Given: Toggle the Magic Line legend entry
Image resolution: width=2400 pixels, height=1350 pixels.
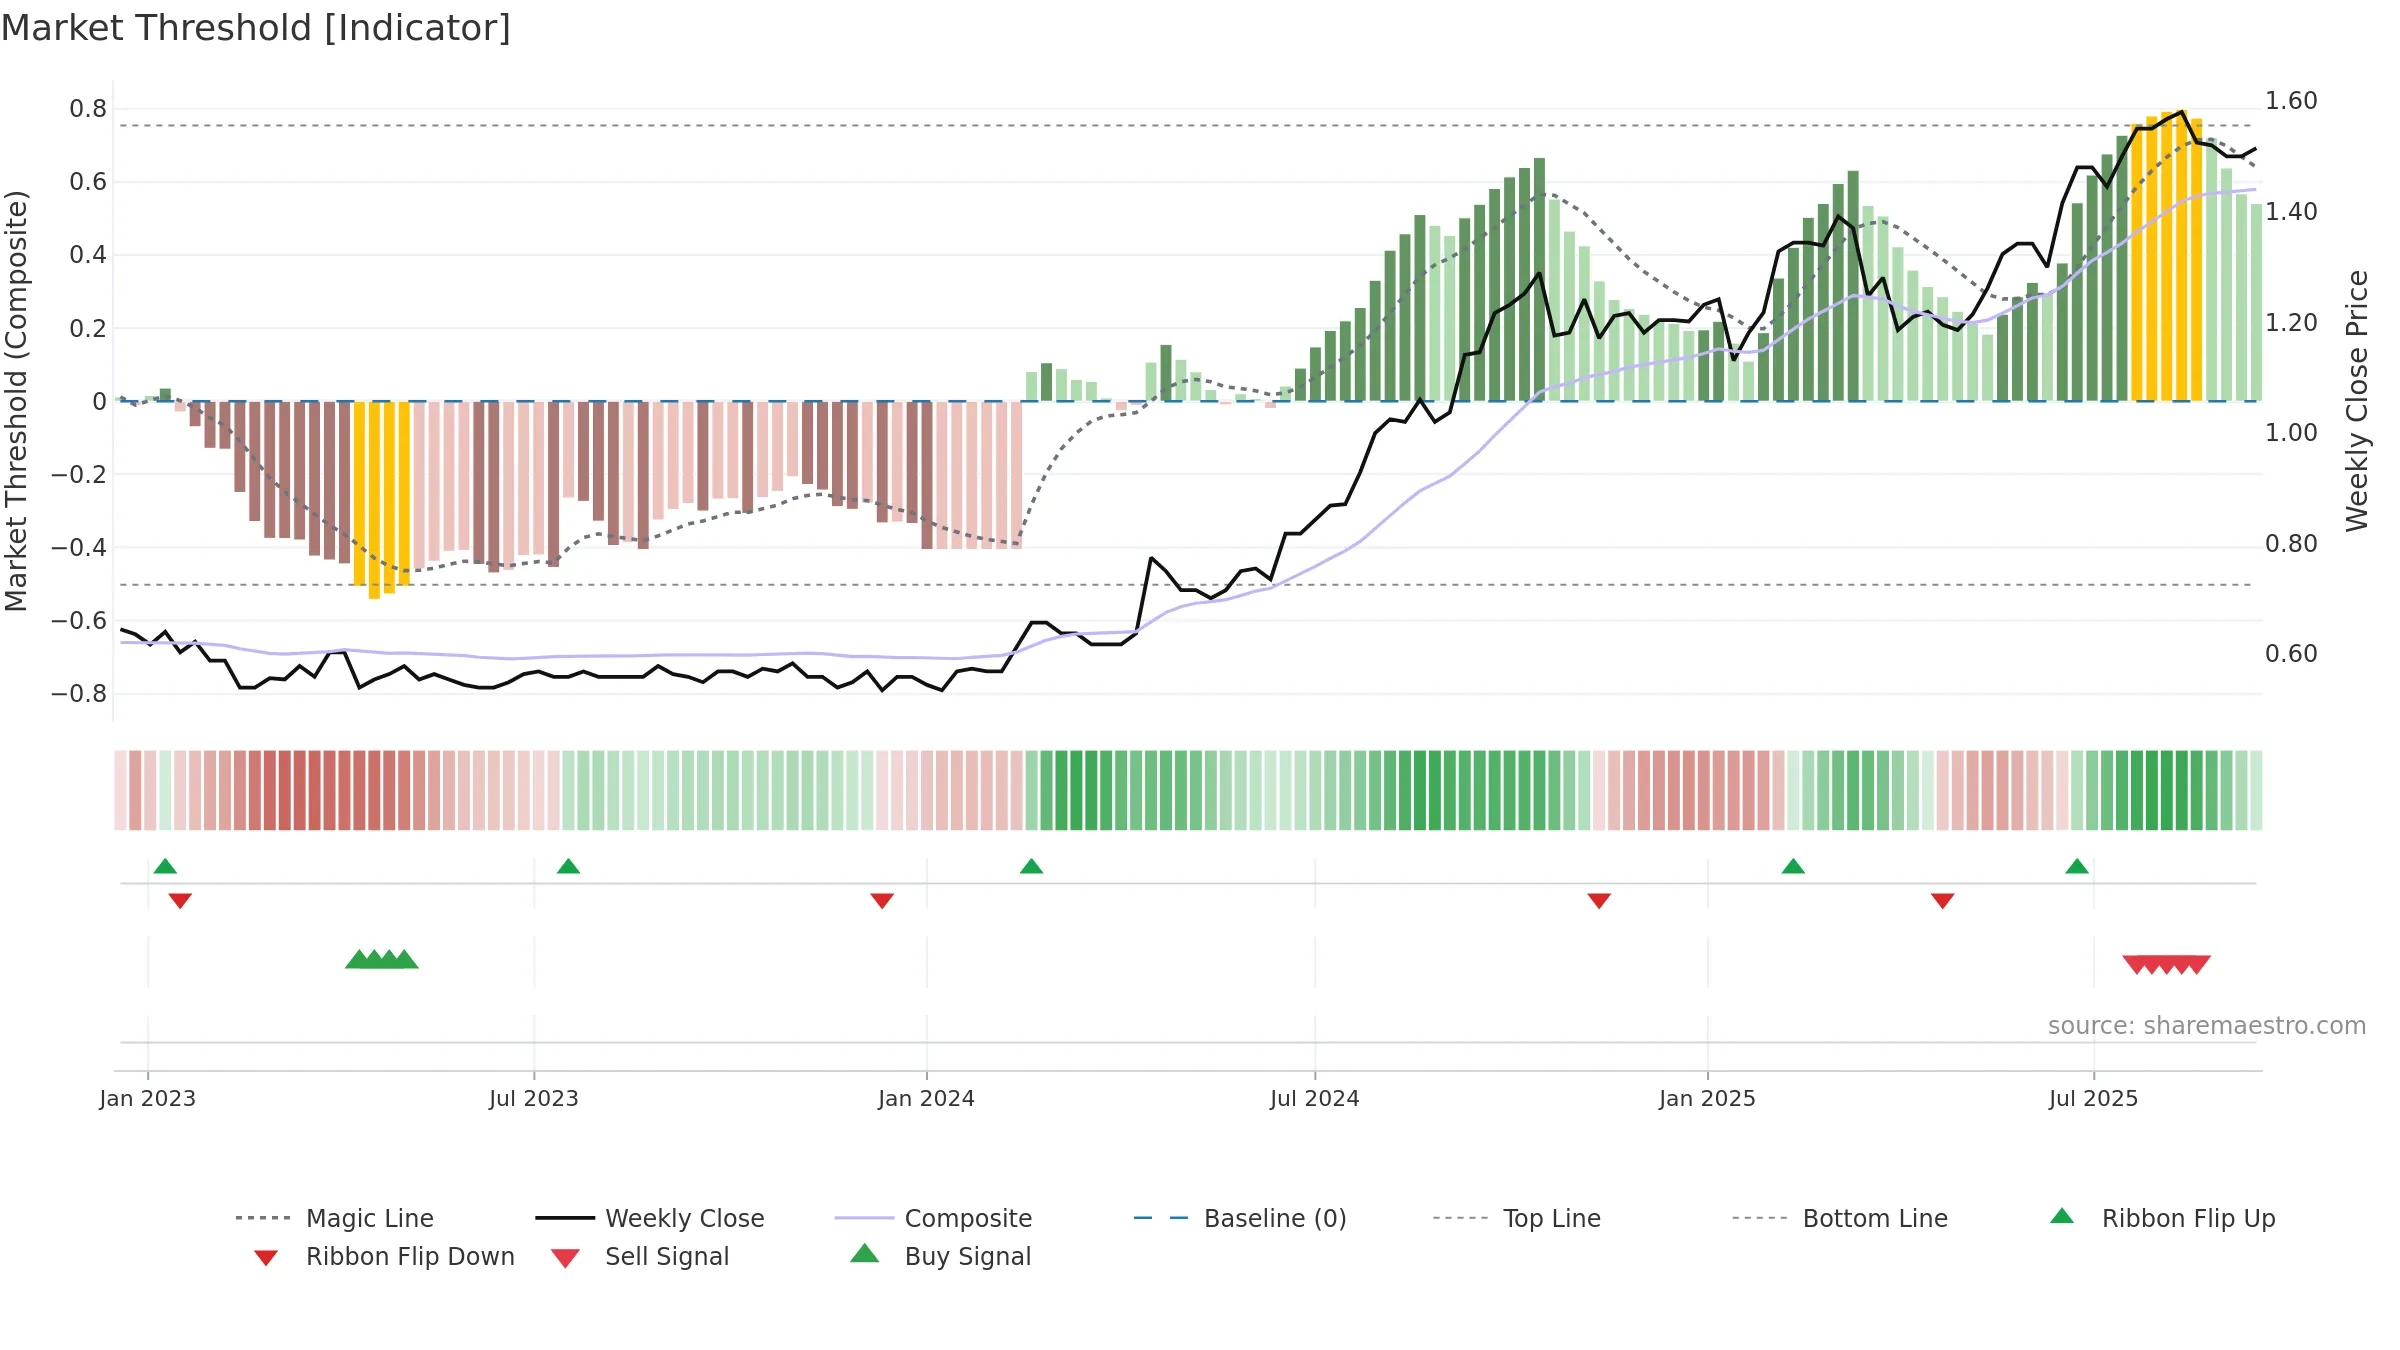Looking at the screenshot, I should 335,1218.
